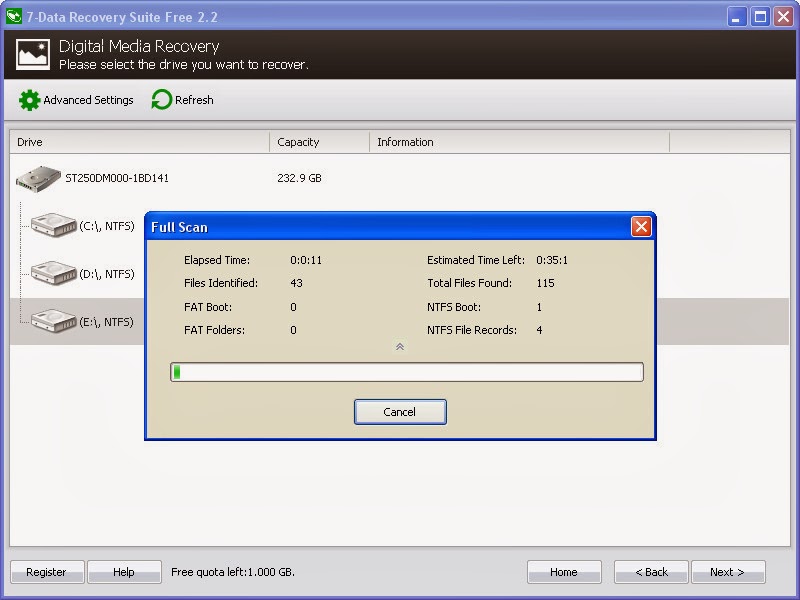This screenshot has width=800, height=600.
Task: Click the Full Scan dialog title
Action: [180, 227]
